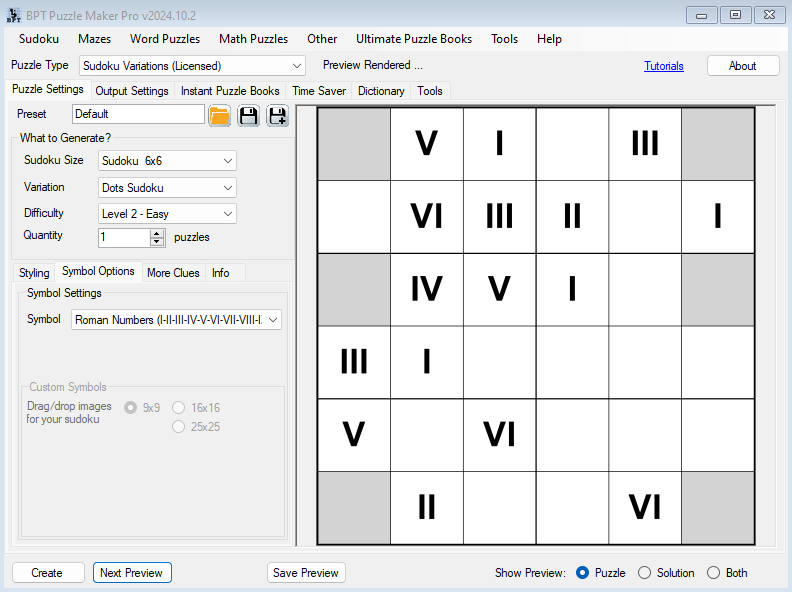Decrease puzzle quantity with down arrow
This screenshot has height=592, width=792.
pos(157,242)
